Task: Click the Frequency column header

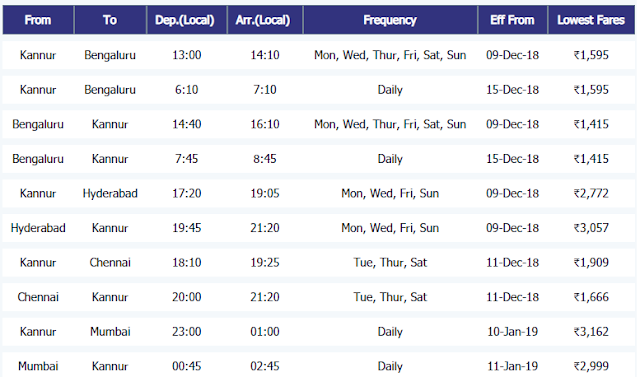Action: click(390, 20)
